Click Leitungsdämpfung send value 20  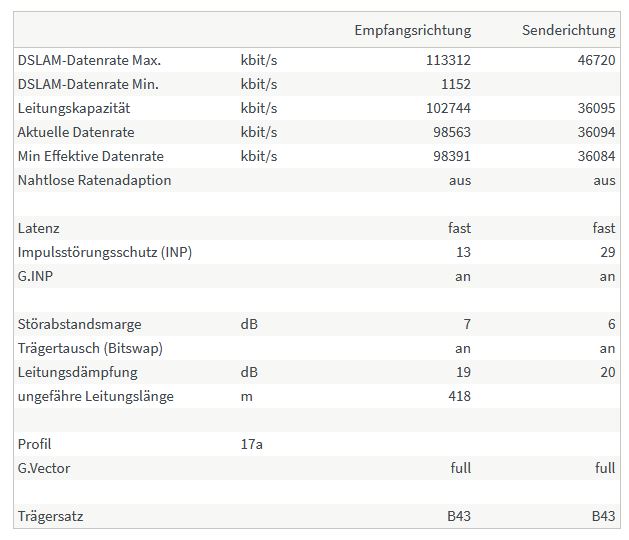point(608,372)
